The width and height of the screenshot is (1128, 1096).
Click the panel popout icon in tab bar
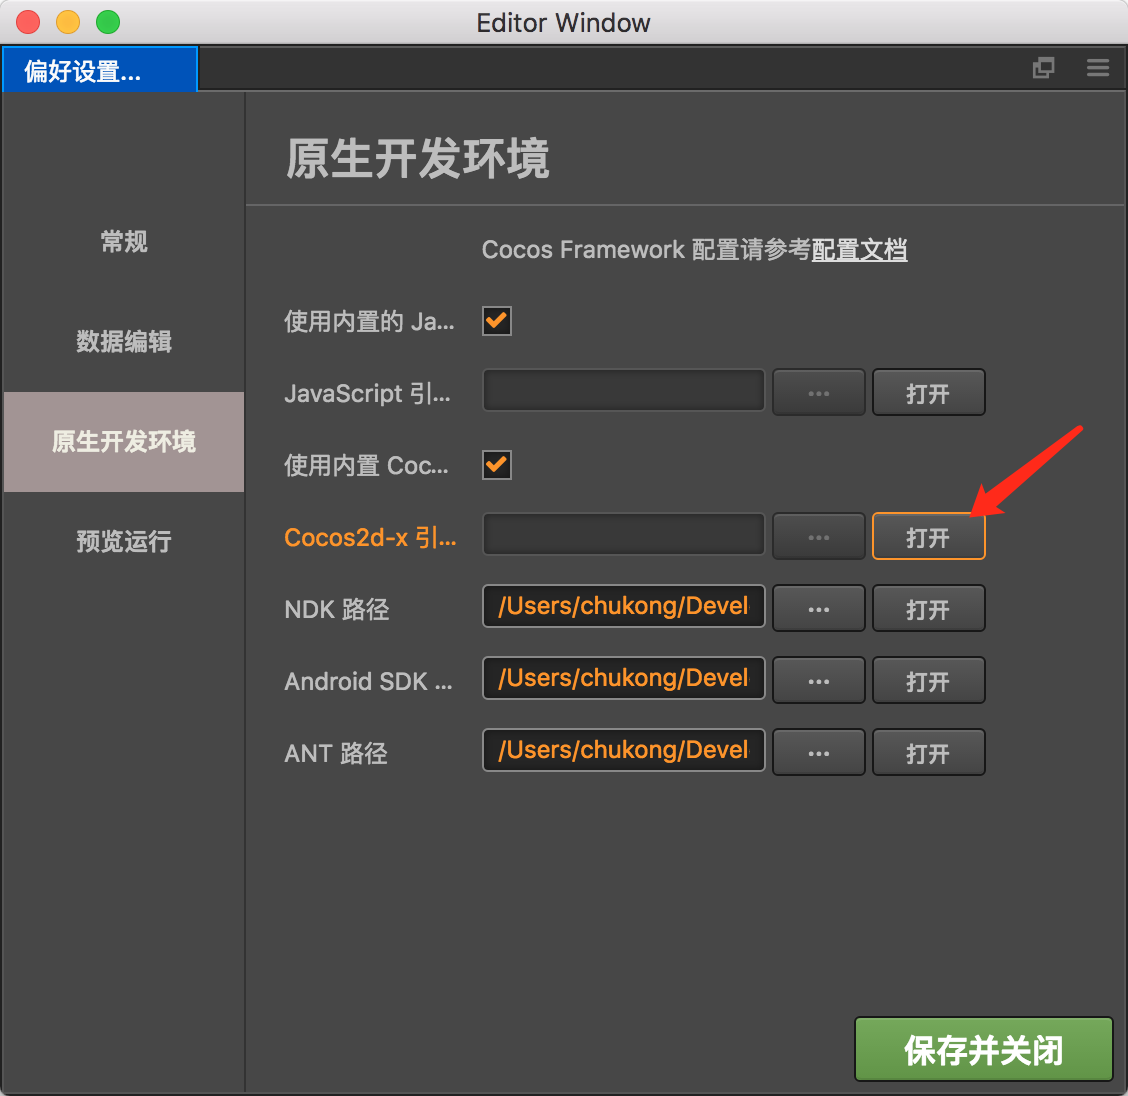pos(1043,68)
